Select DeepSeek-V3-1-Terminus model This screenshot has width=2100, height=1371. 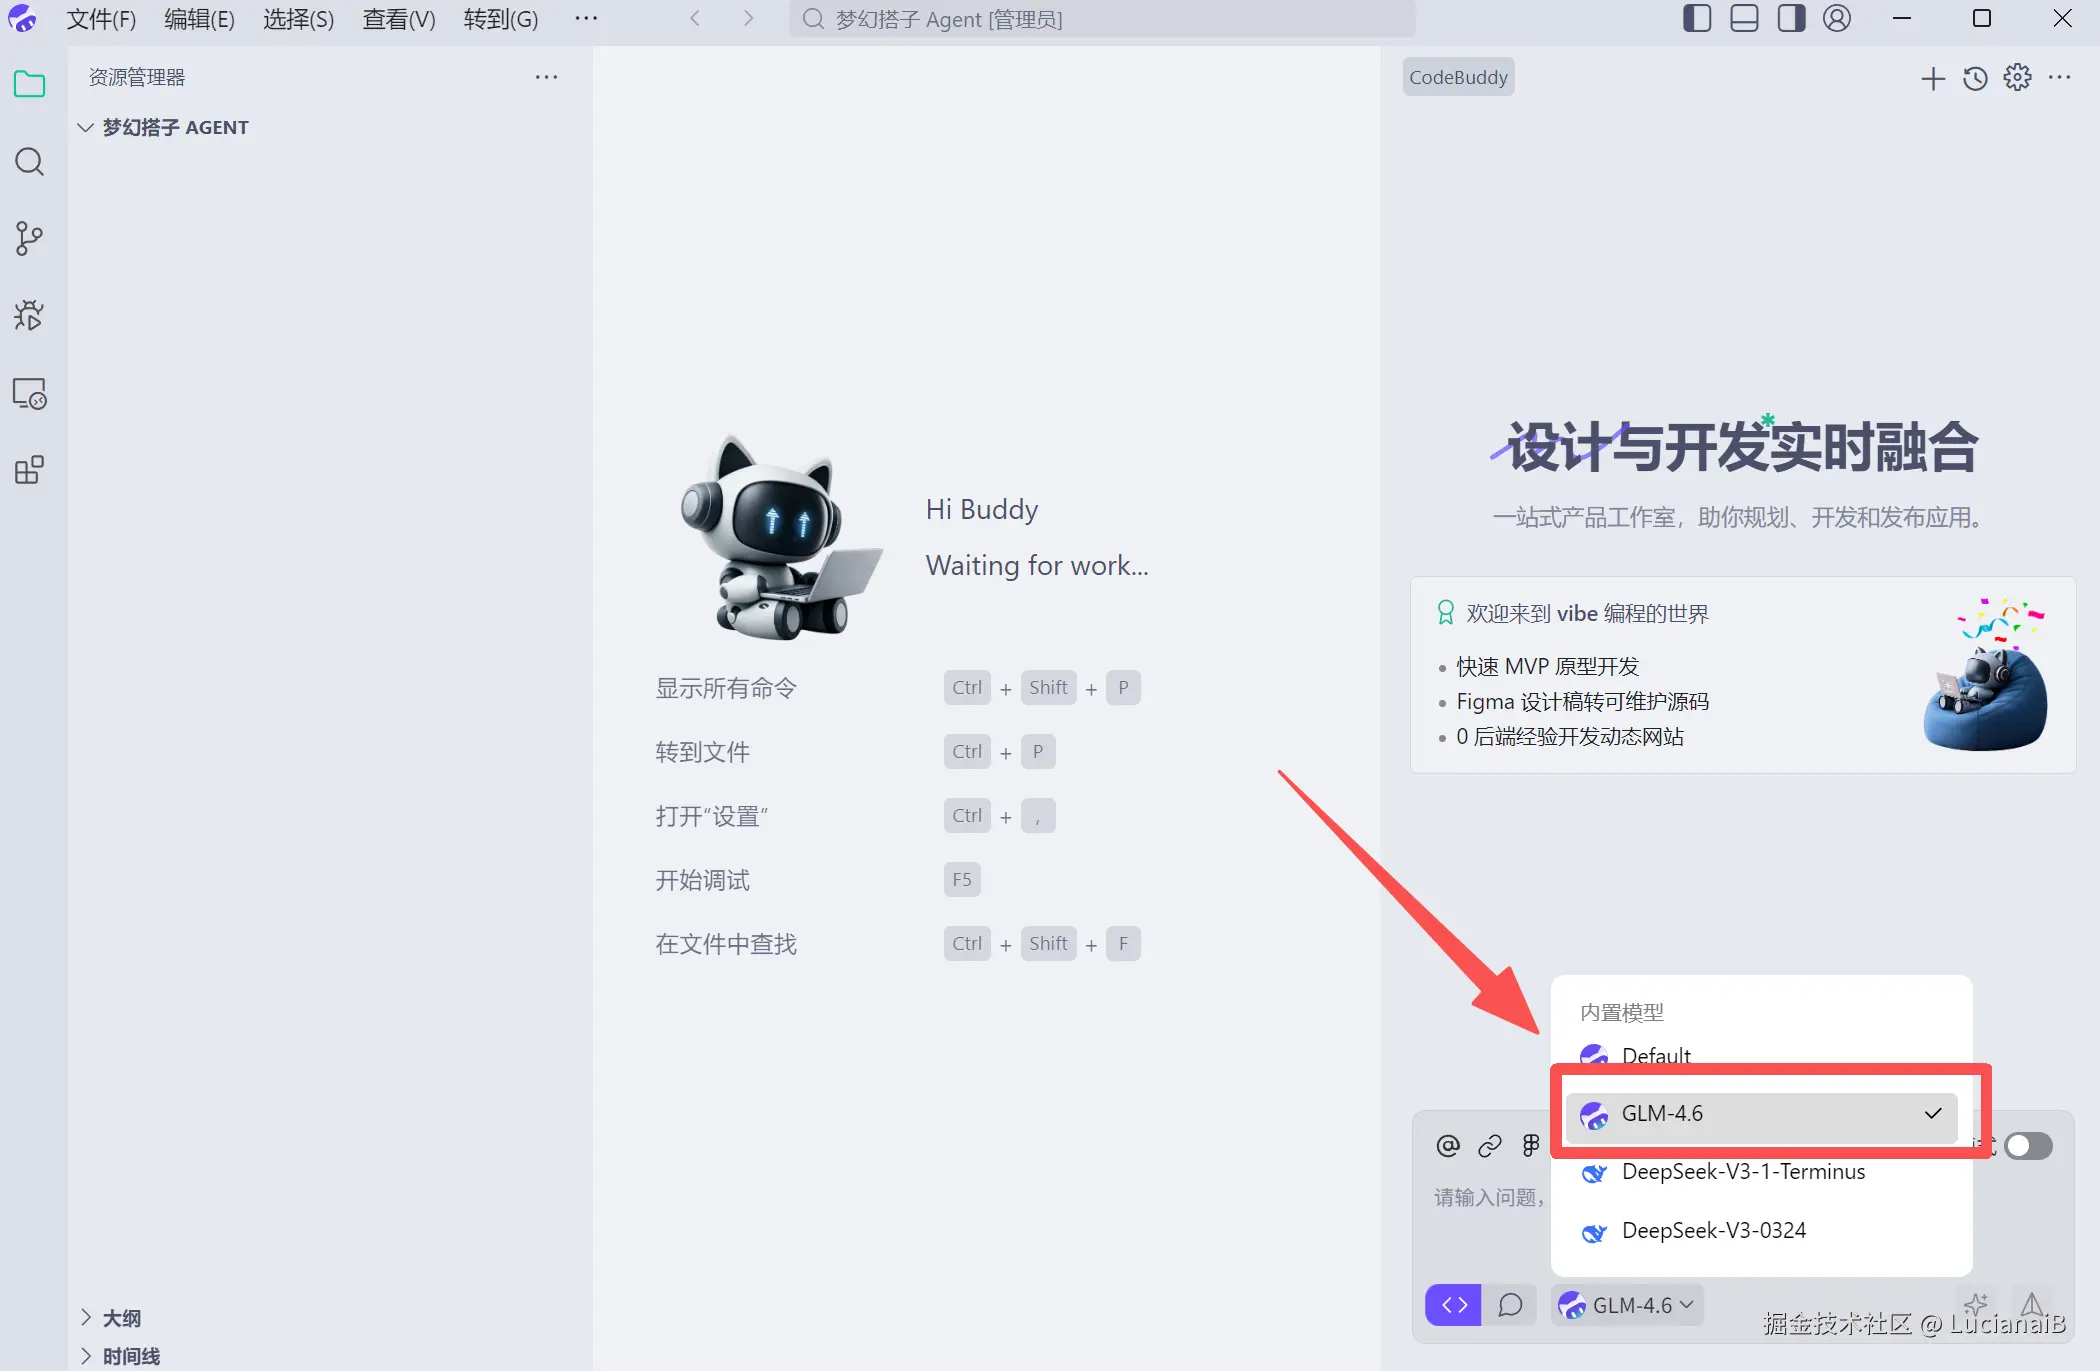pyautogui.click(x=1742, y=1172)
